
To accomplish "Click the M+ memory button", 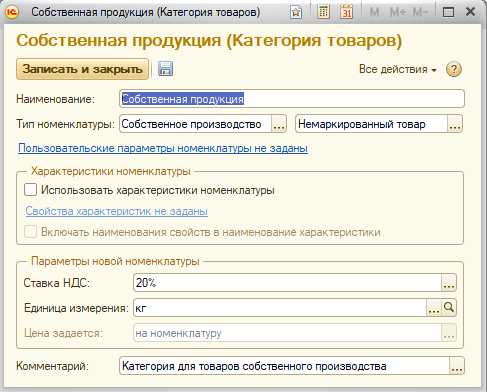I will tap(398, 12).
